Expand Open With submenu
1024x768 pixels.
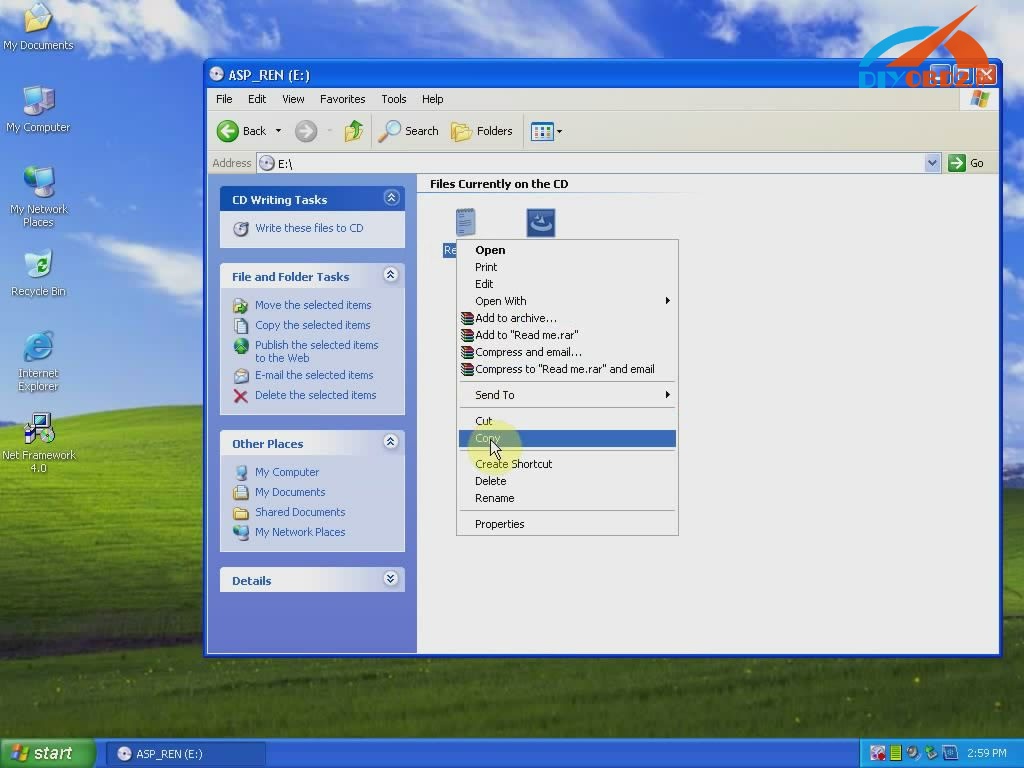tap(567, 301)
